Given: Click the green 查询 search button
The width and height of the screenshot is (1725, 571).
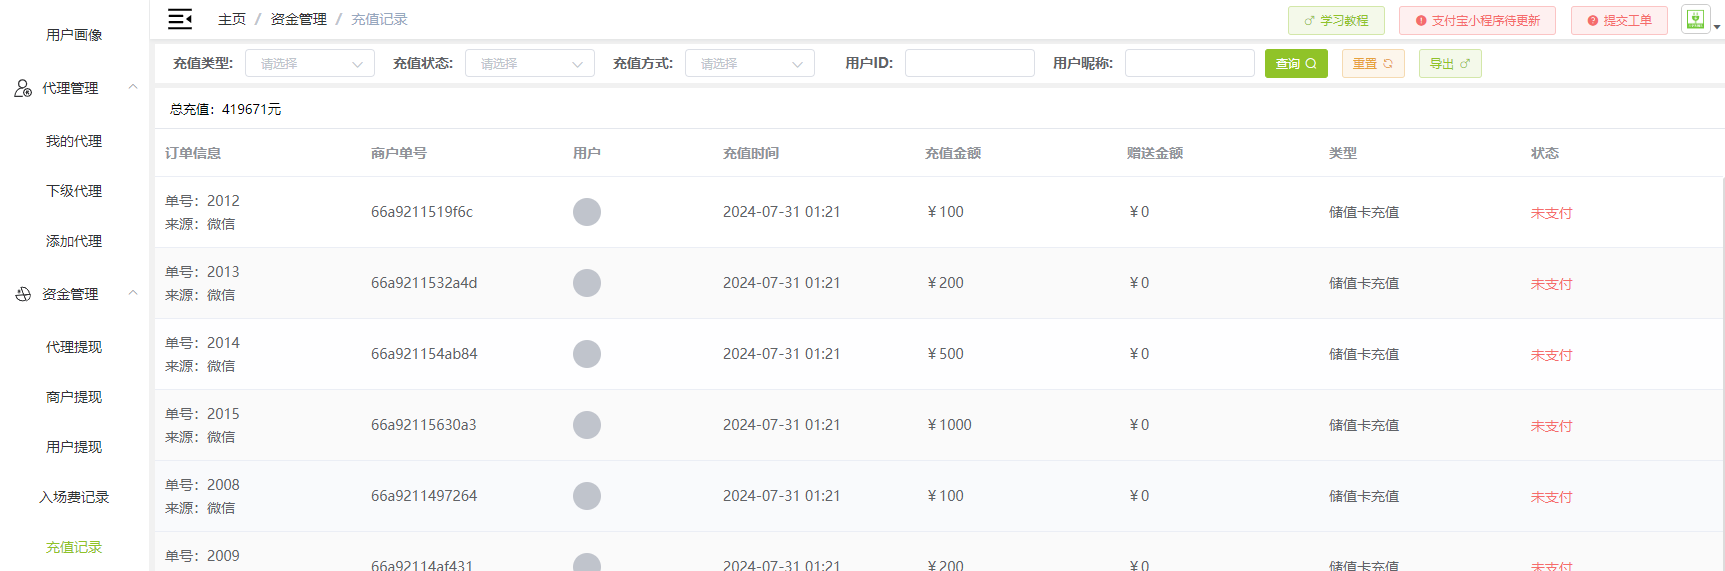Looking at the screenshot, I should 1296,63.
